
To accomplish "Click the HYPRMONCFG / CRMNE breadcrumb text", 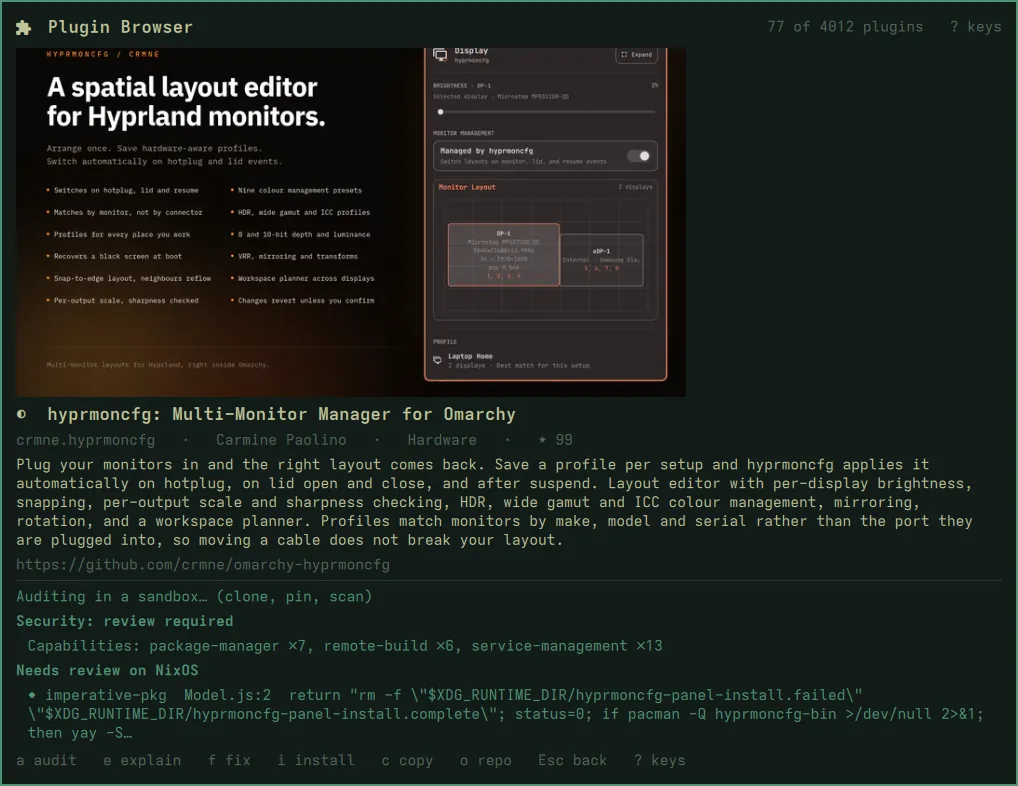I will click(103, 55).
